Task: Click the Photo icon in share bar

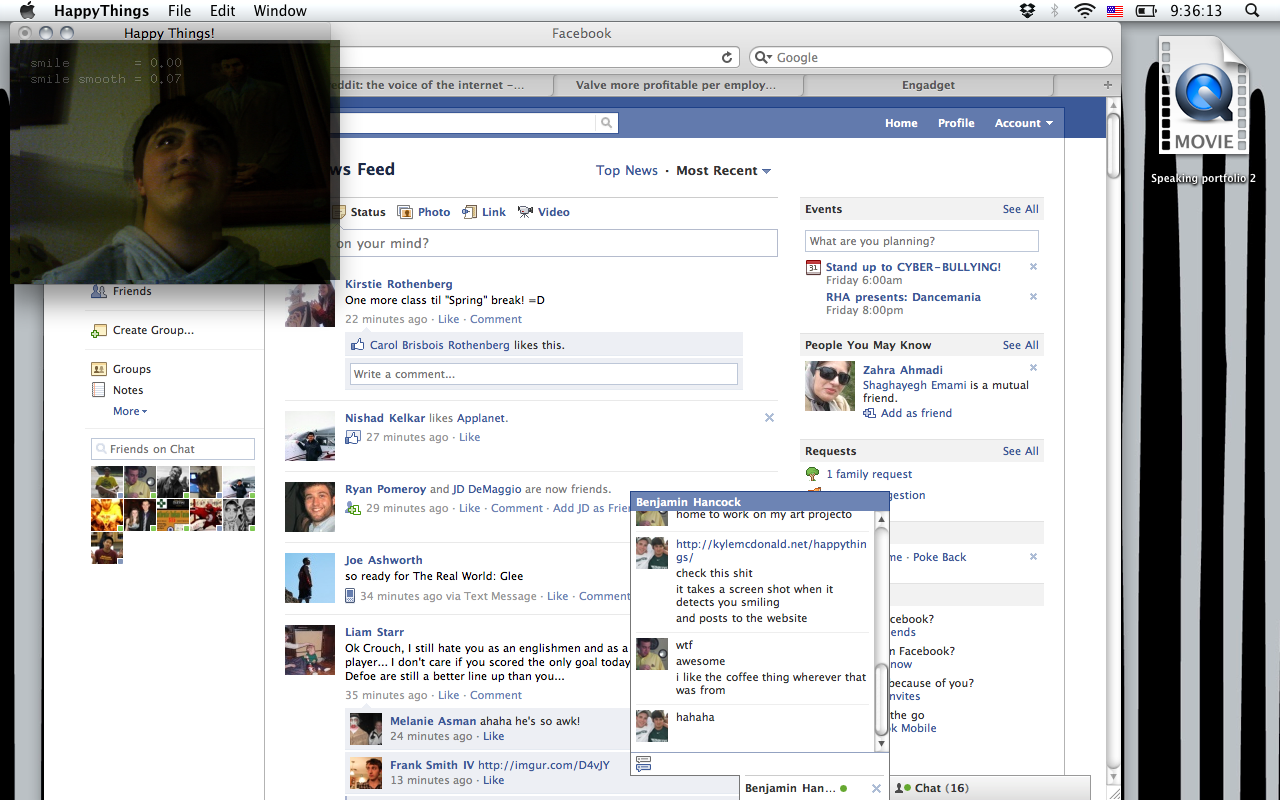Action: [405, 212]
